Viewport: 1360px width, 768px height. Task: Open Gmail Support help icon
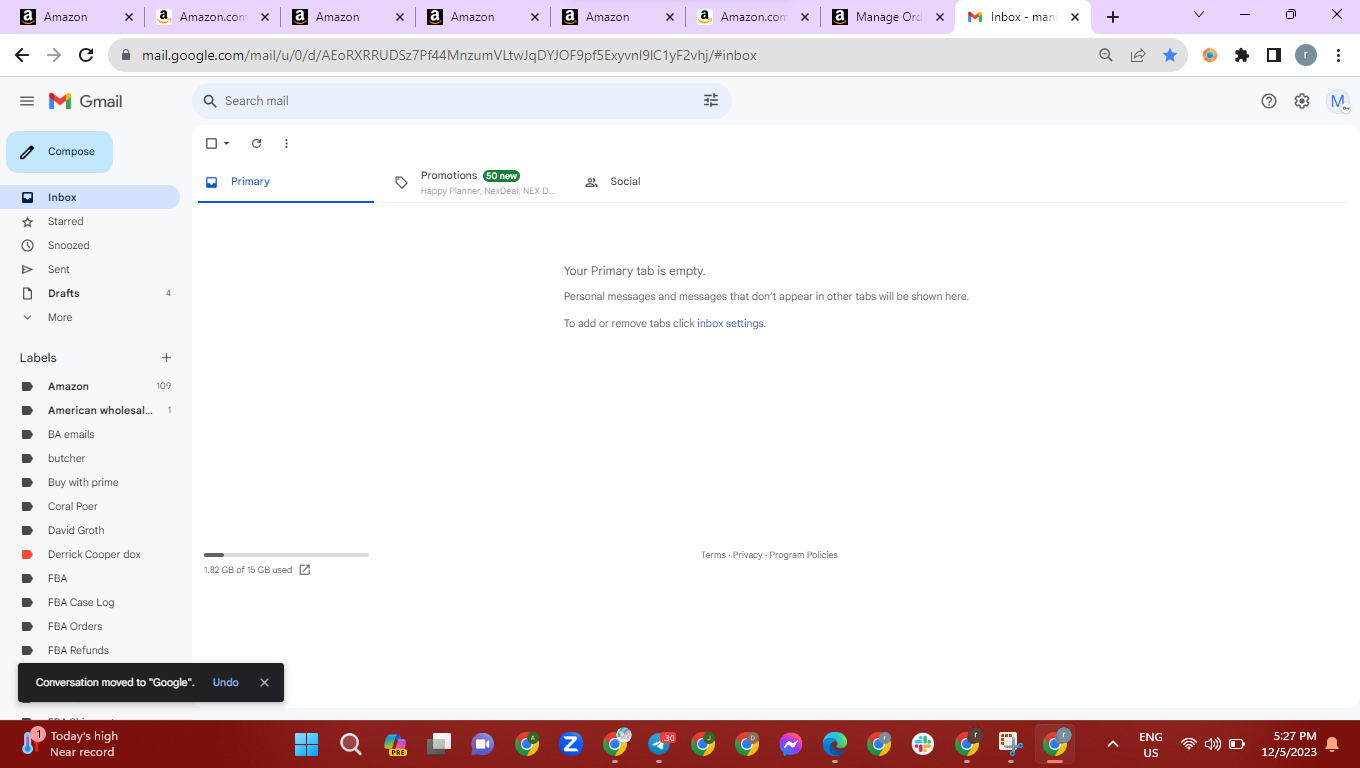1269,101
